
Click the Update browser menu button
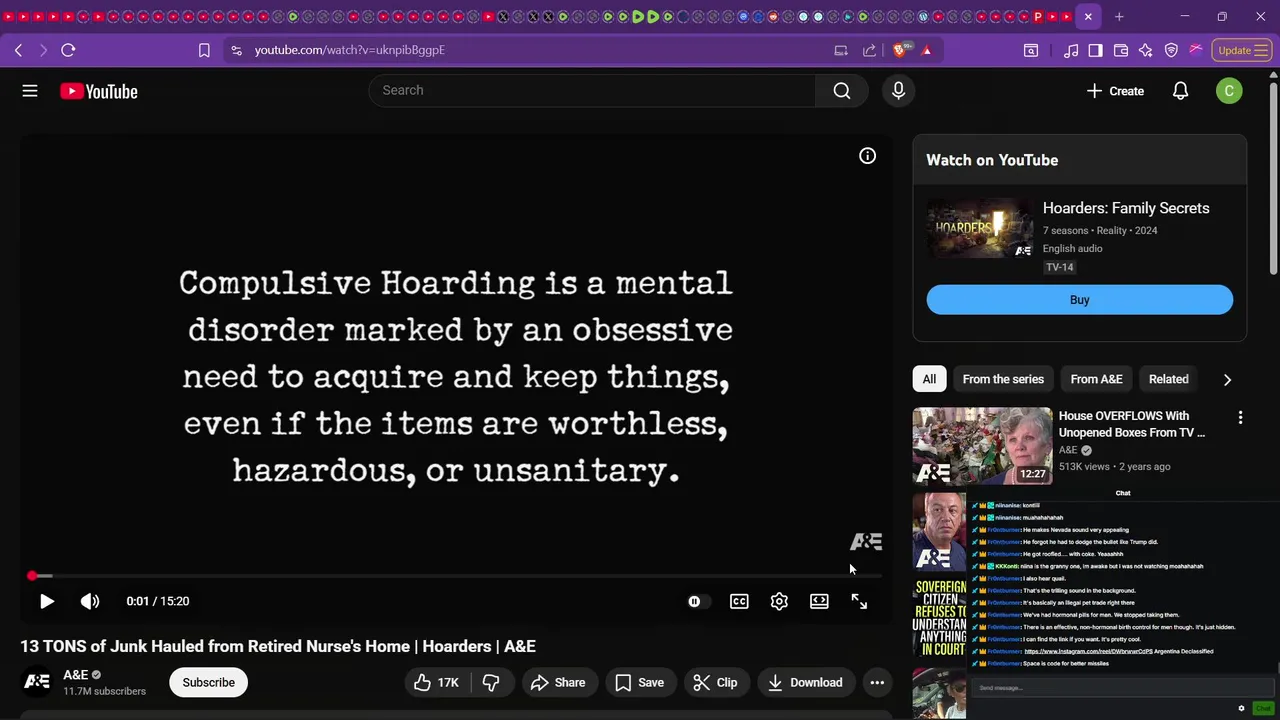(x=1241, y=50)
